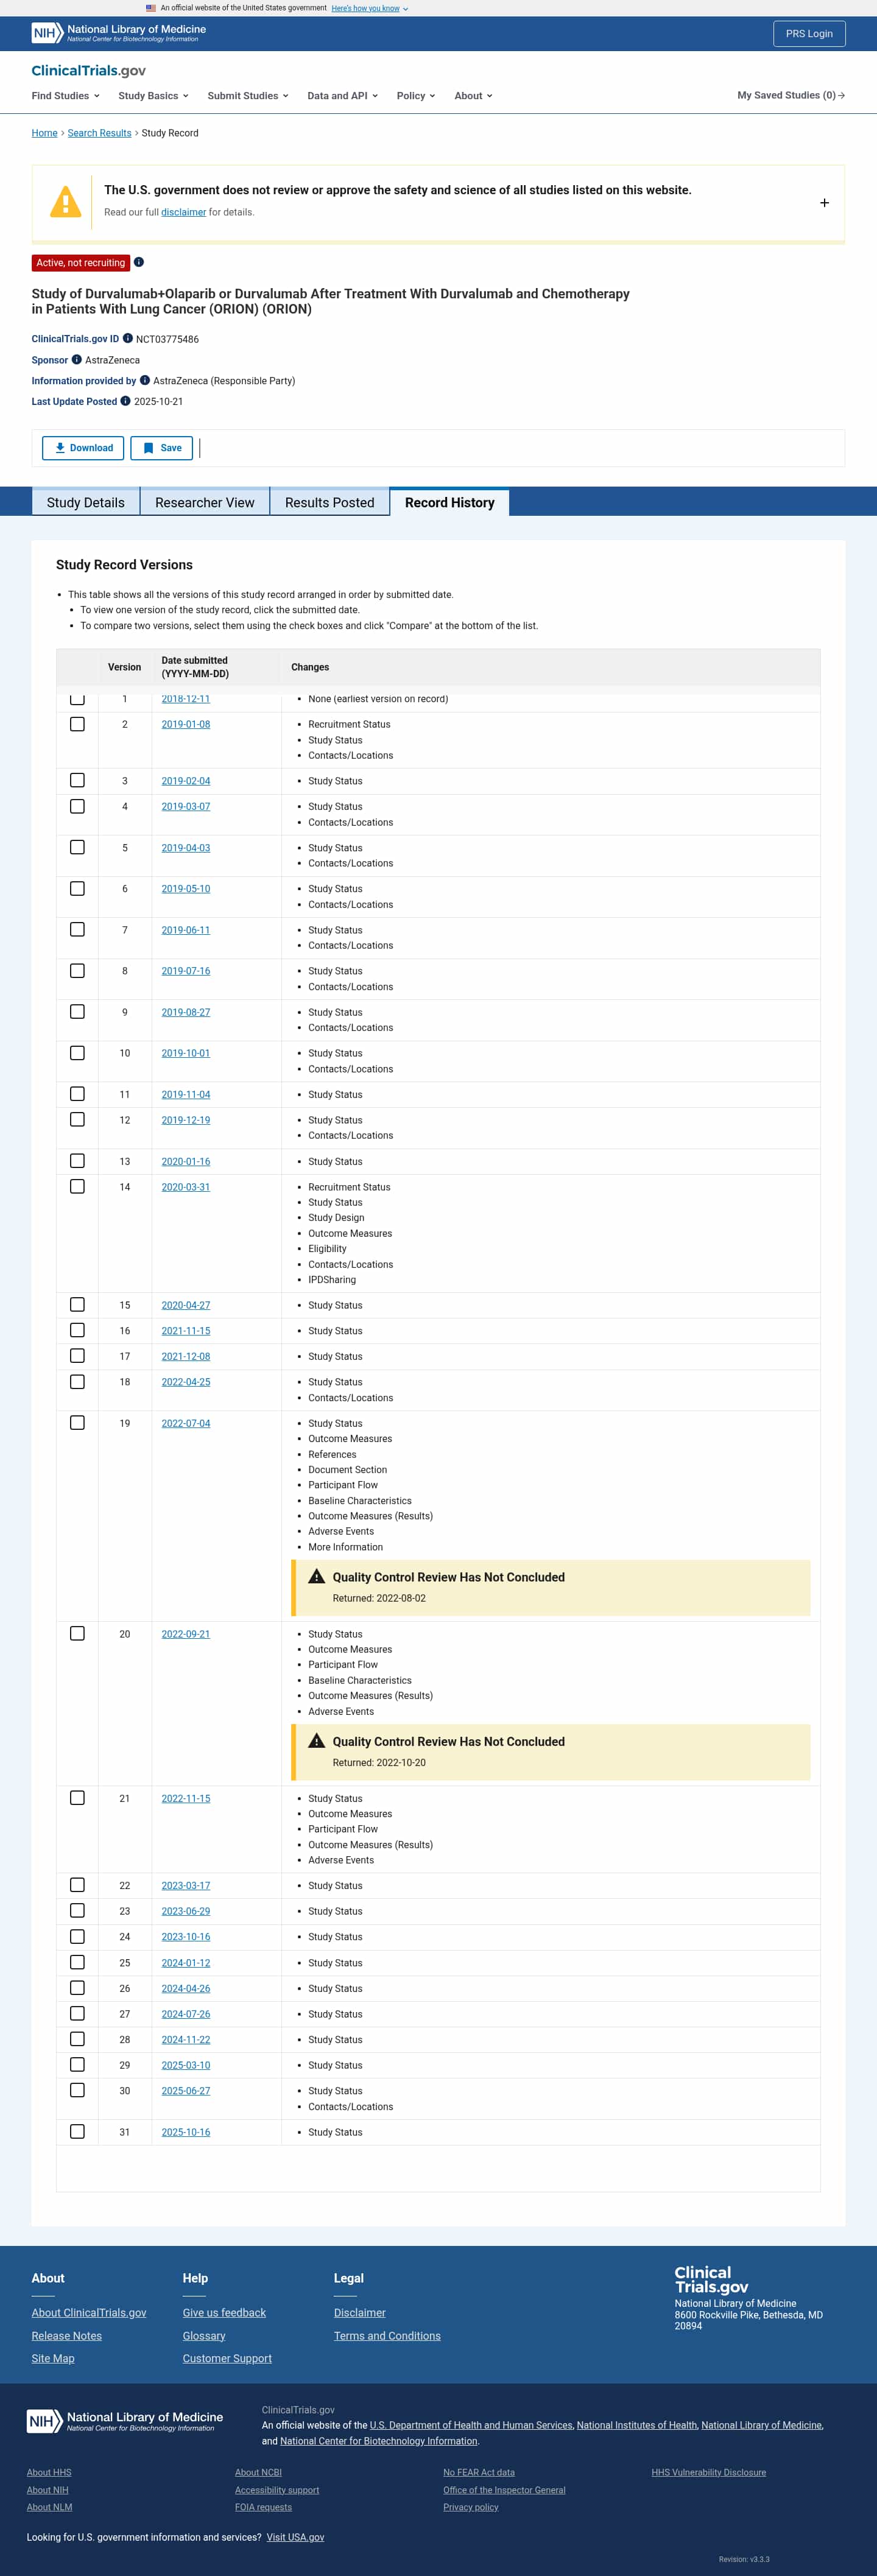Image resolution: width=877 pixels, height=2576 pixels.
Task: Open the PRS Login page
Action: coord(809,33)
